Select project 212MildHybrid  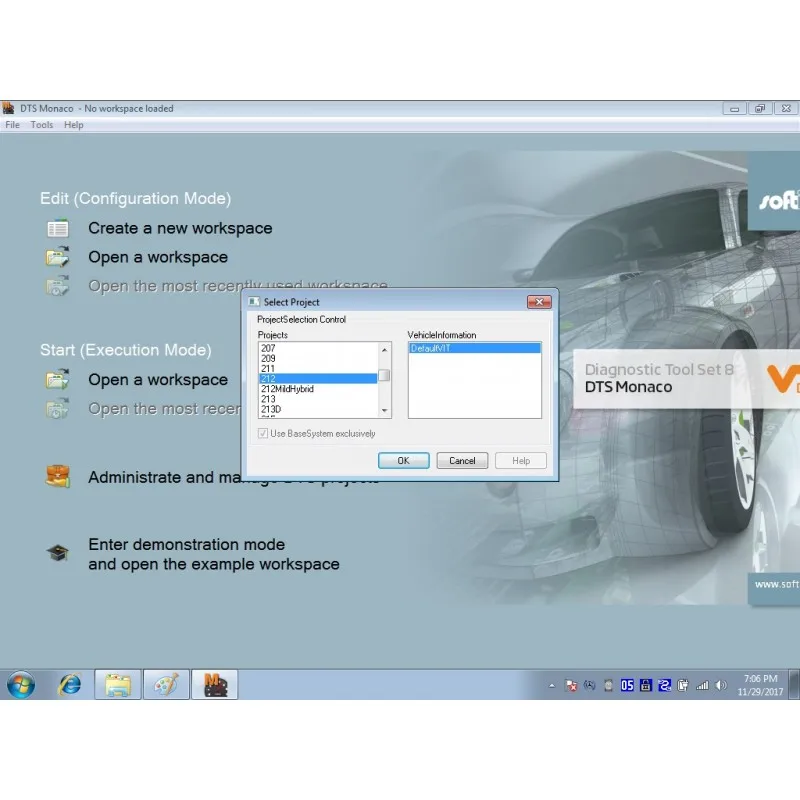[x=318, y=389]
